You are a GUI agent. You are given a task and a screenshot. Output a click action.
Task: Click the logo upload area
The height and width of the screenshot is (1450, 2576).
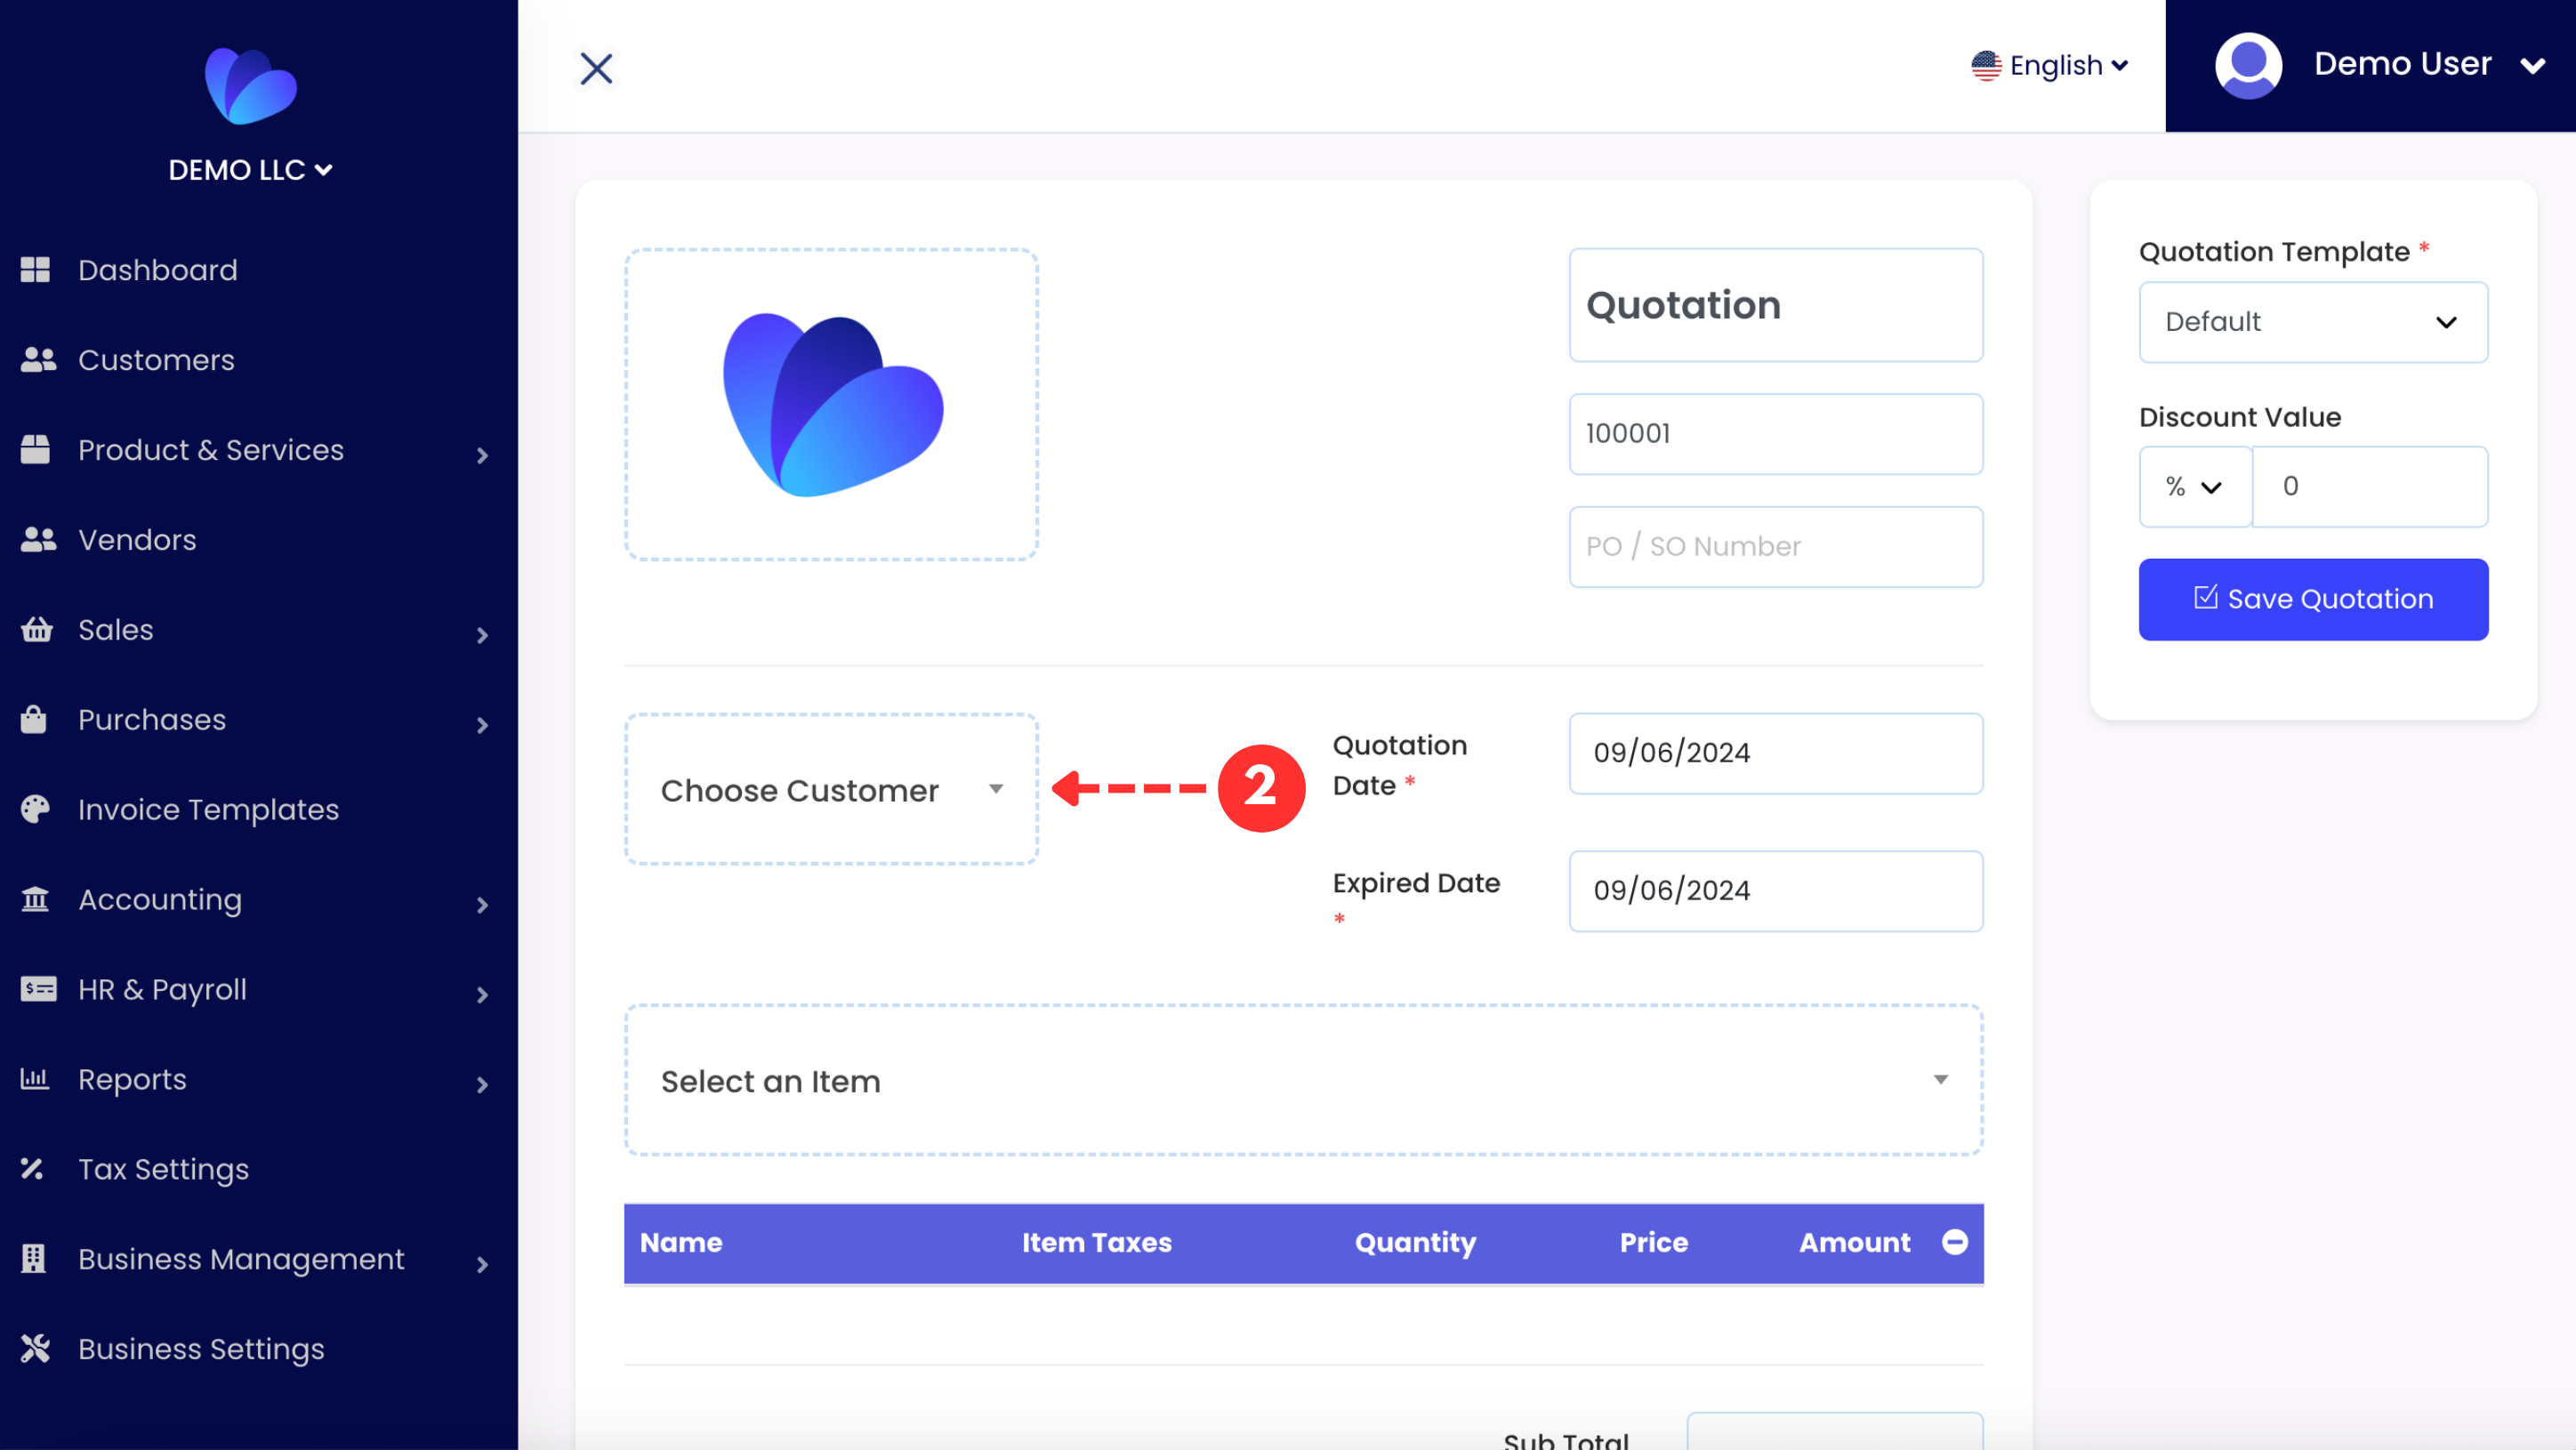click(832, 404)
